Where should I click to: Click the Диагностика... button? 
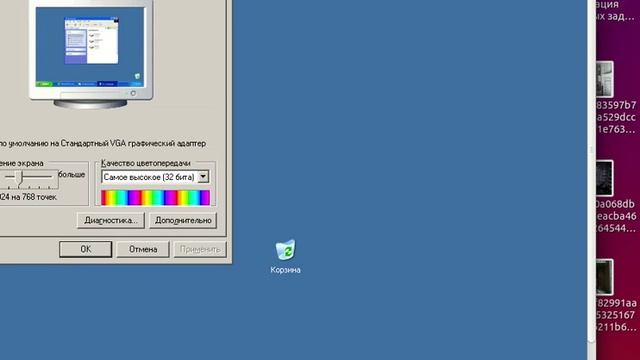coord(111,220)
